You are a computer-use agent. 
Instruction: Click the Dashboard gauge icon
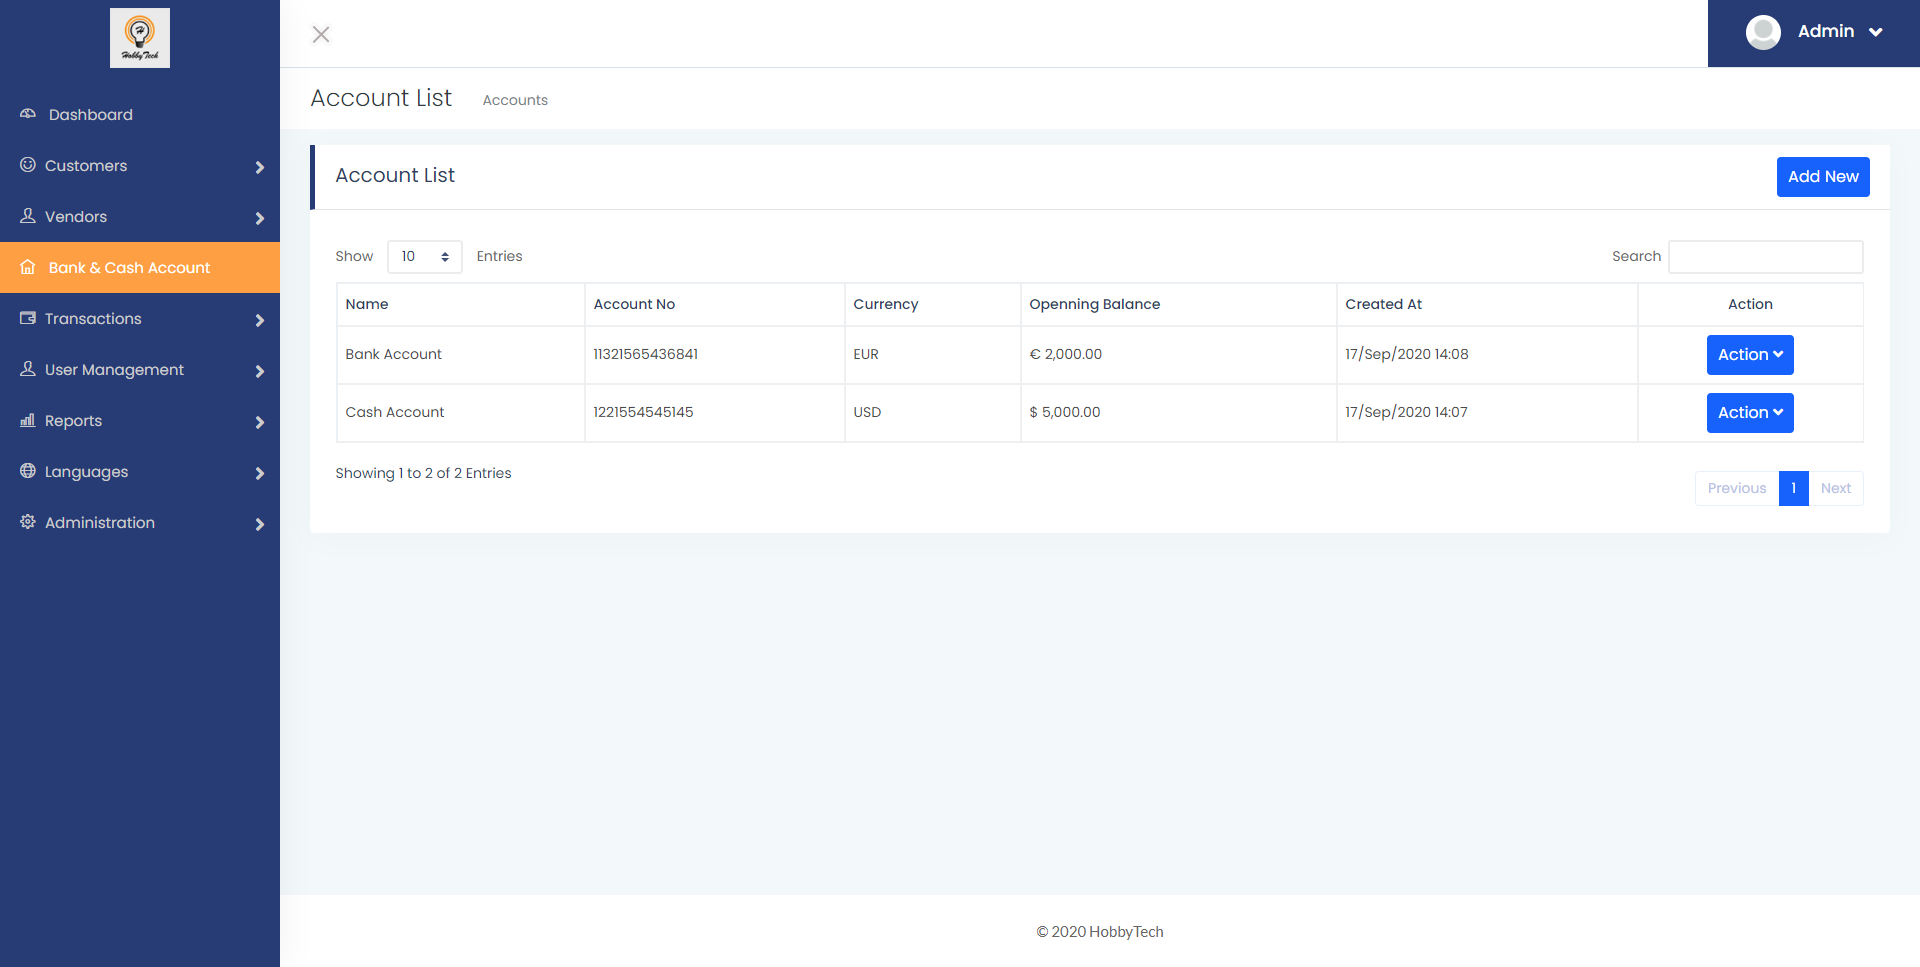coord(28,114)
